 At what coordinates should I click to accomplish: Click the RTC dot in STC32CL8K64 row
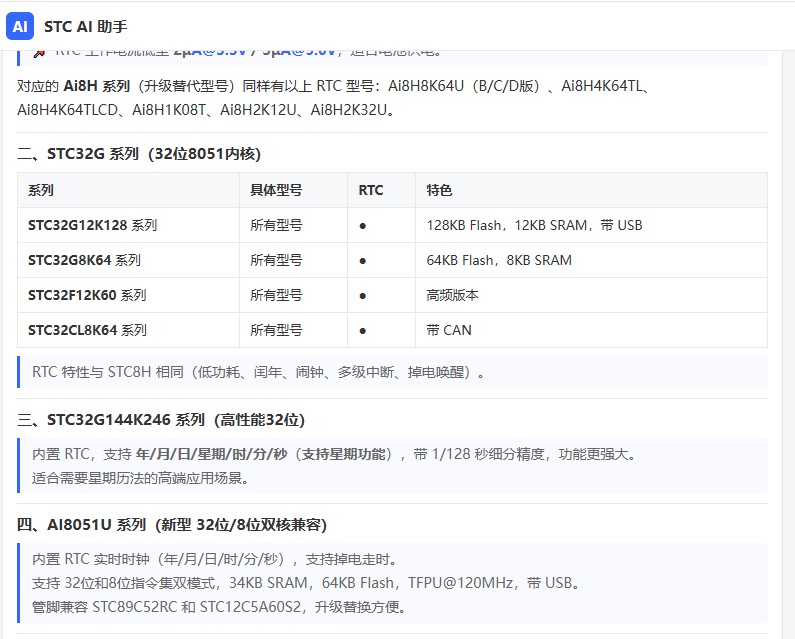(x=363, y=331)
